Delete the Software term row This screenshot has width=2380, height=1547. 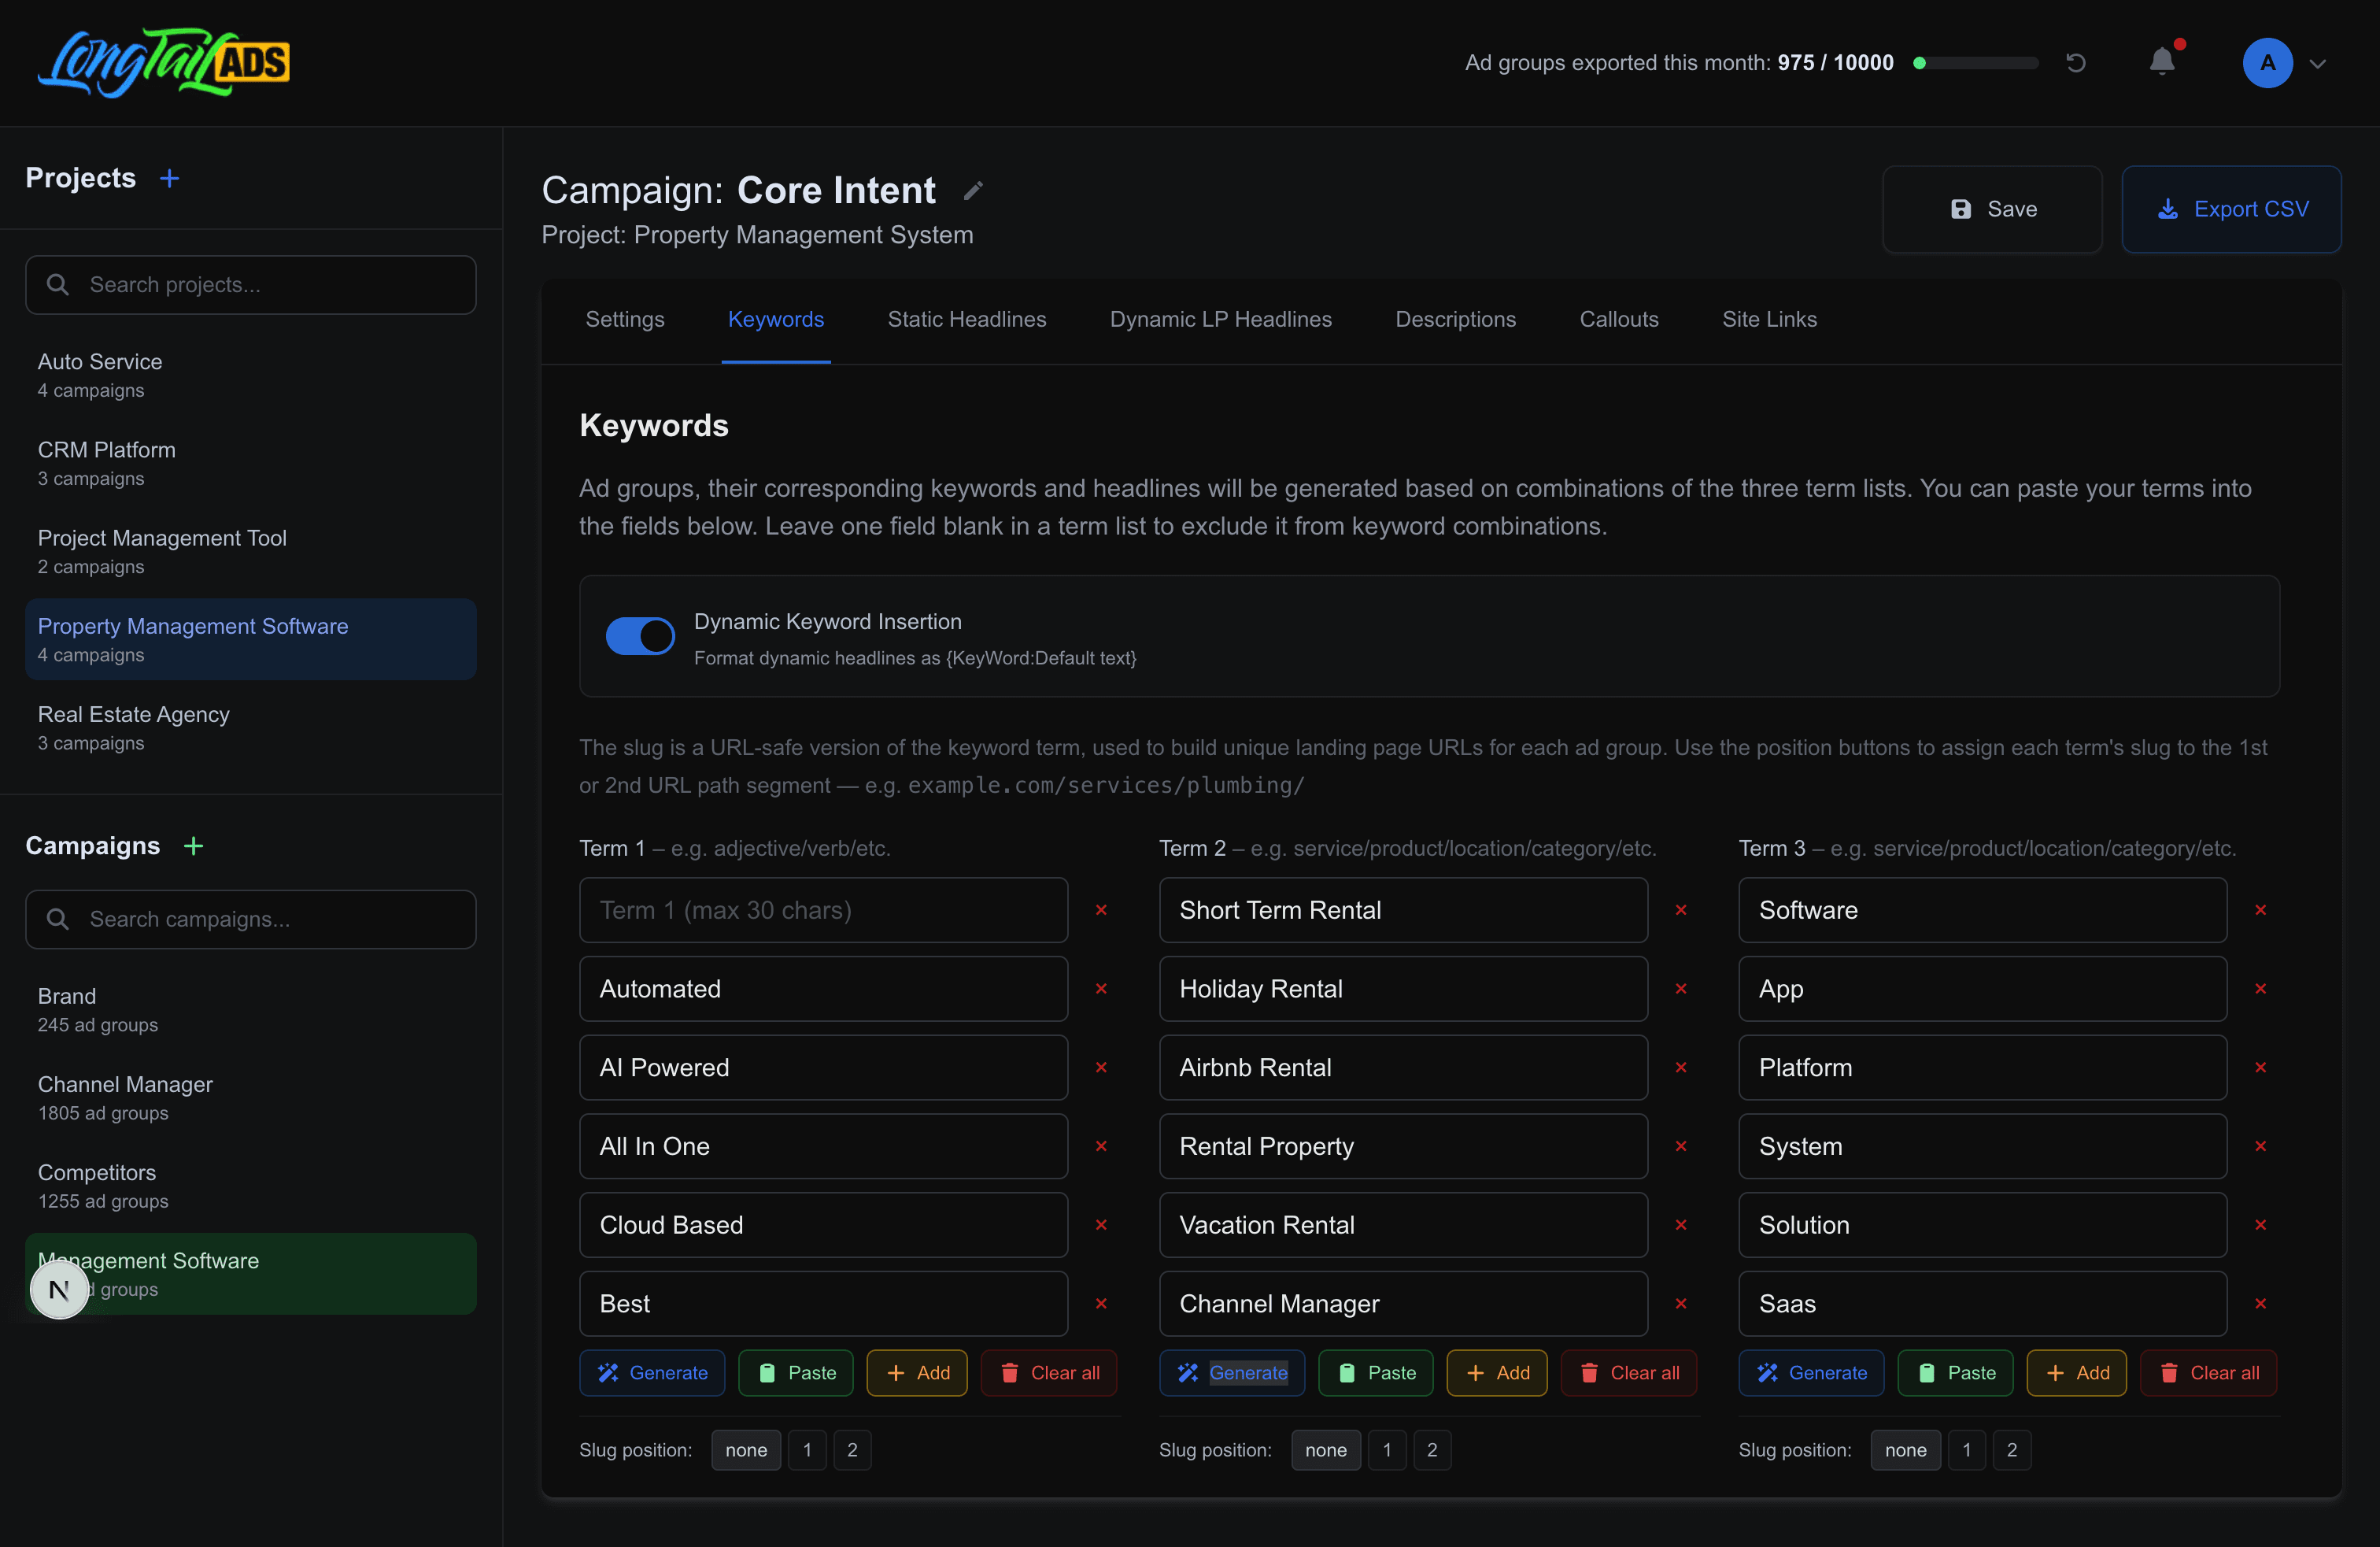pos(2260,910)
